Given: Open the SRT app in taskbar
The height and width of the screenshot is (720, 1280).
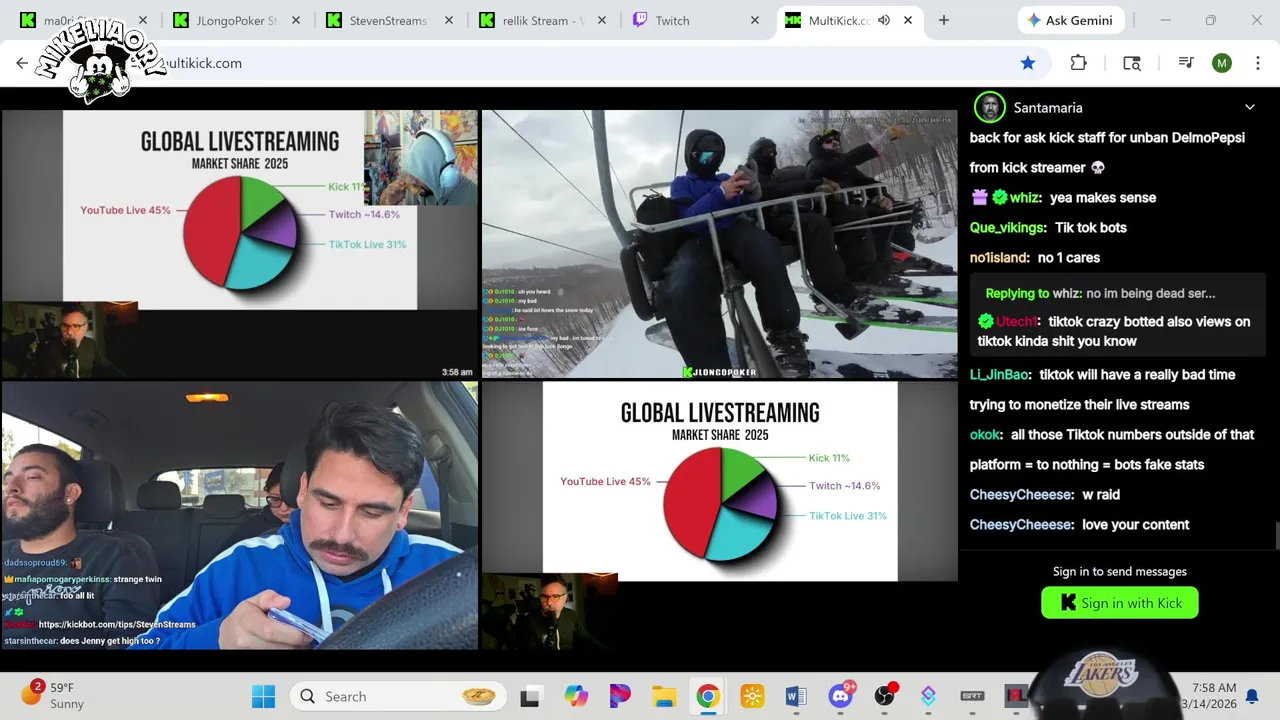Looking at the screenshot, I should [972, 696].
